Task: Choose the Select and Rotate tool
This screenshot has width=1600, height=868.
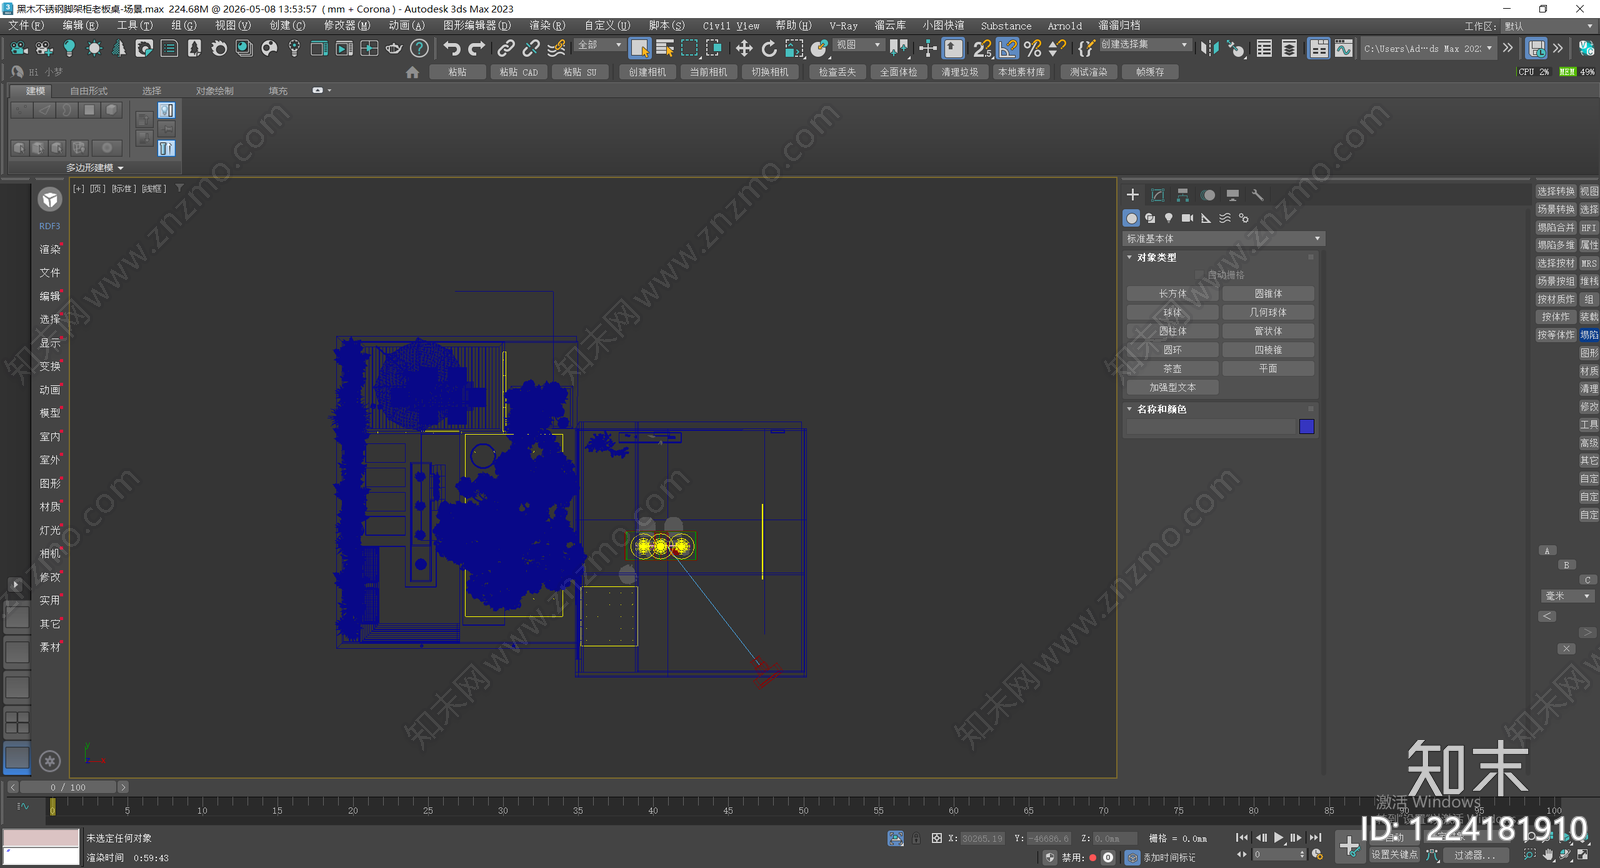Action: pyautogui.click(x=769, y=48)
